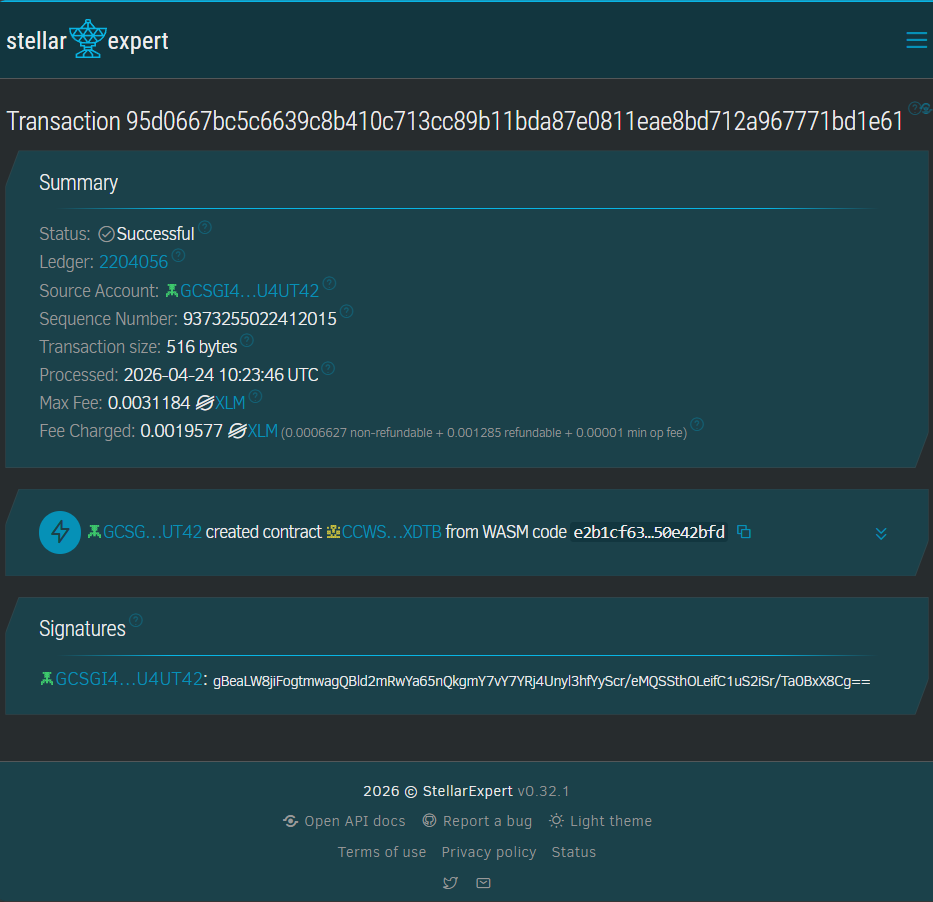This screenshot has width=933, height=902.
Task: Open XLM asset link in Max Fee
Action: 221,403
